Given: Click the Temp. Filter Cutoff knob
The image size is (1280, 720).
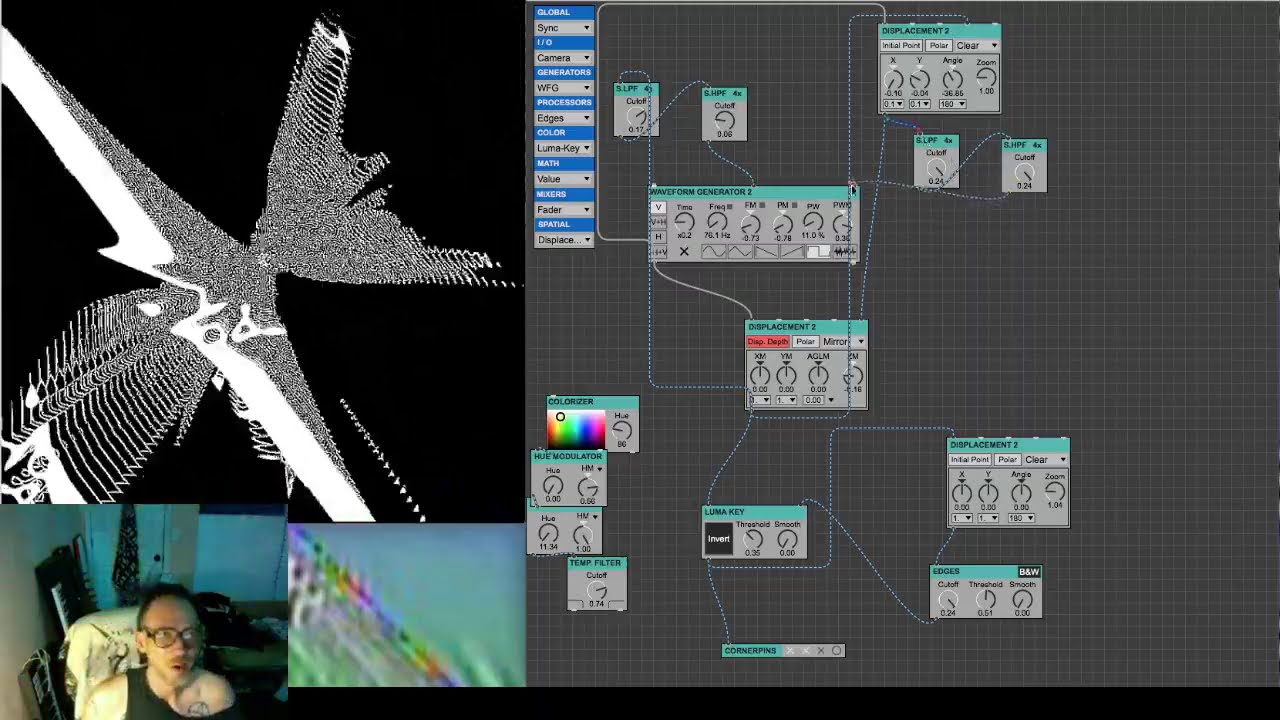Looking at the screenshot, I should coord(597,591).
